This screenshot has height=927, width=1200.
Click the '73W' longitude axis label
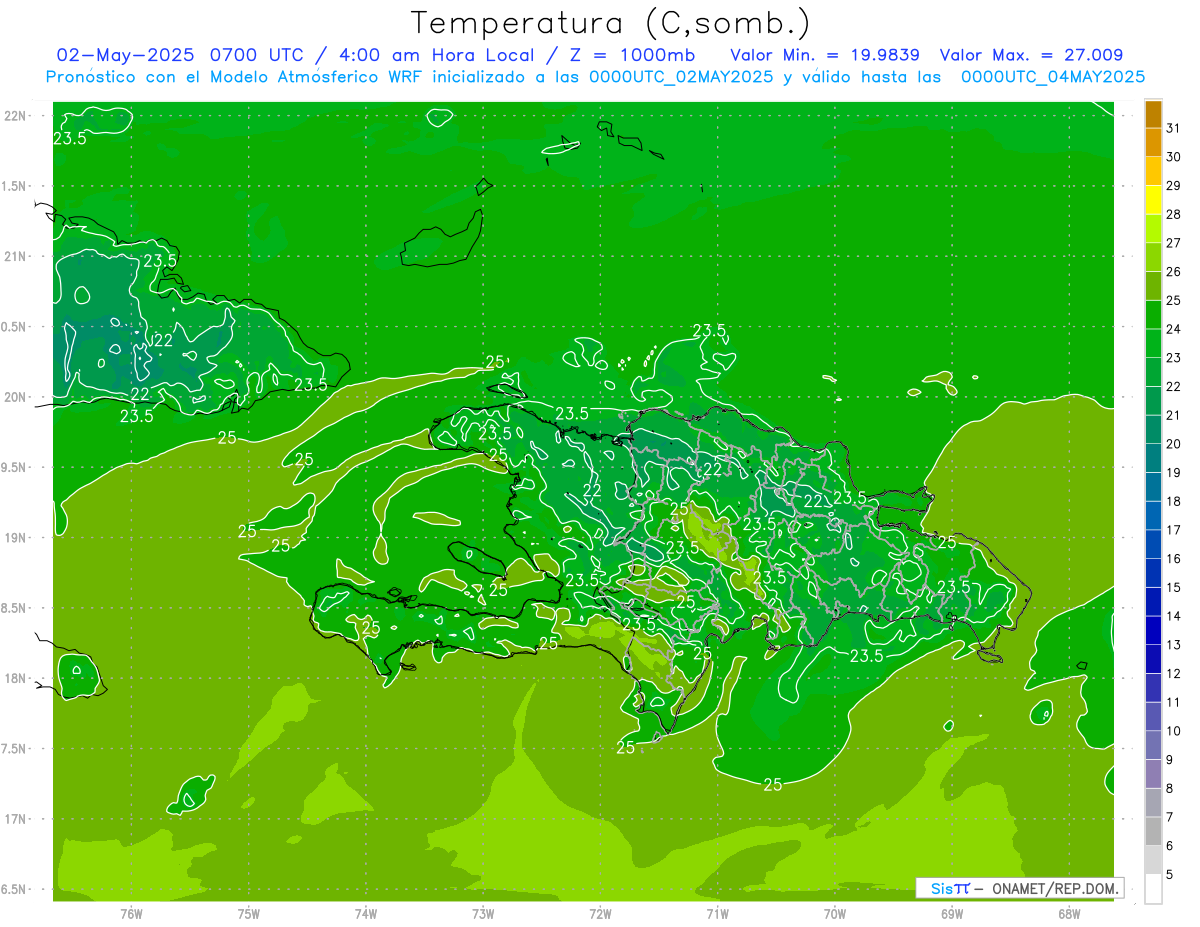[483, 913]
